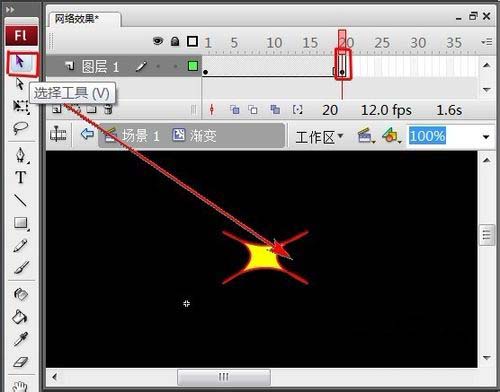500x392 pixels.
Task: Select the Line tool
Action: pyautogui.click(x=21, y=200)
